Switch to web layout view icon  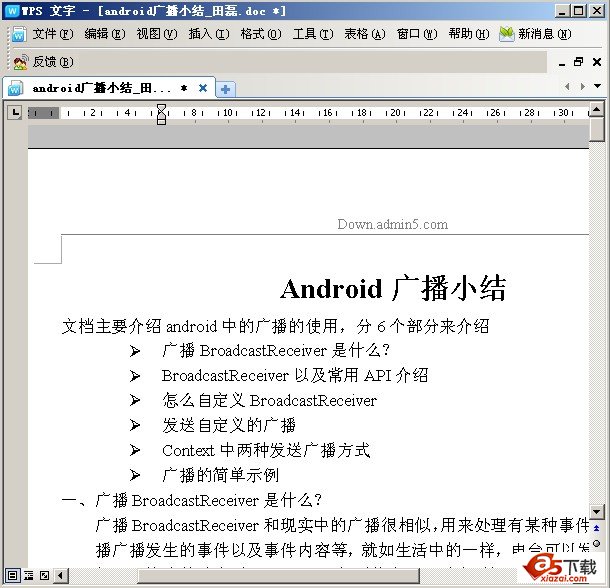(44, 575)
